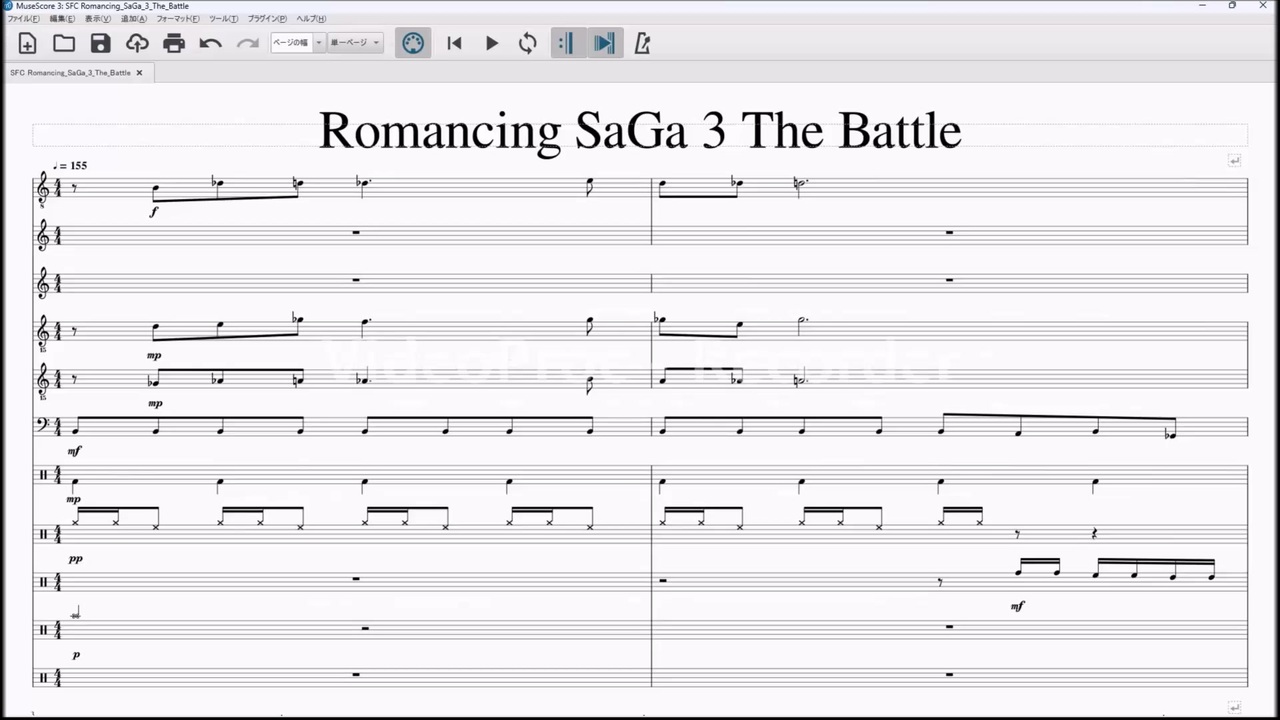Rewind playback to the beginning

pyautogui.click(x=454, y=42)
